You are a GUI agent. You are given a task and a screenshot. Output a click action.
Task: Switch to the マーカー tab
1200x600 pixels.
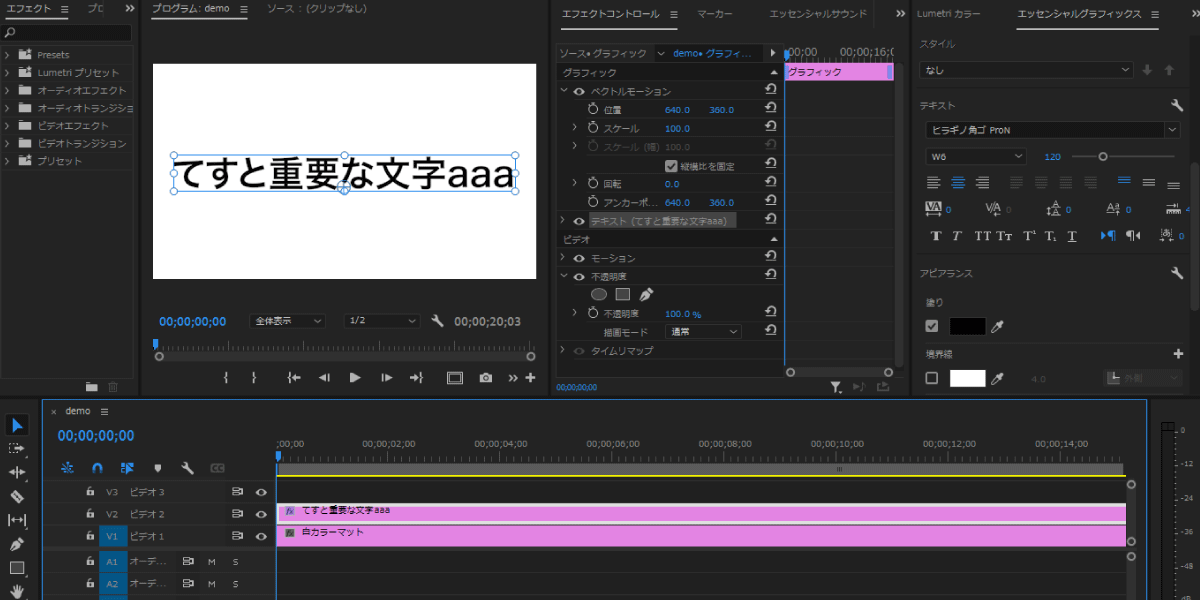pos(714,14)
